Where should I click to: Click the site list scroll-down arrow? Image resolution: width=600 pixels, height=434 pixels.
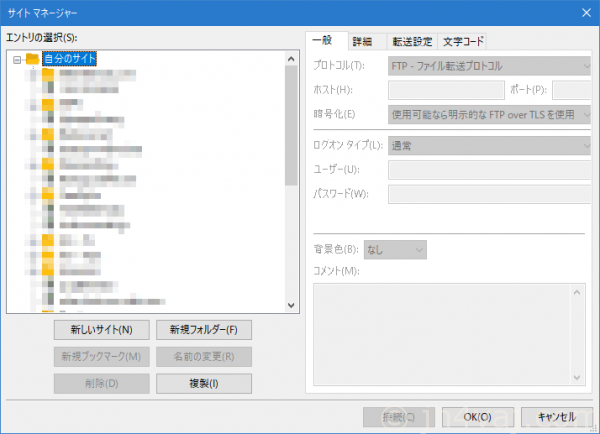[x=291, y=306]
